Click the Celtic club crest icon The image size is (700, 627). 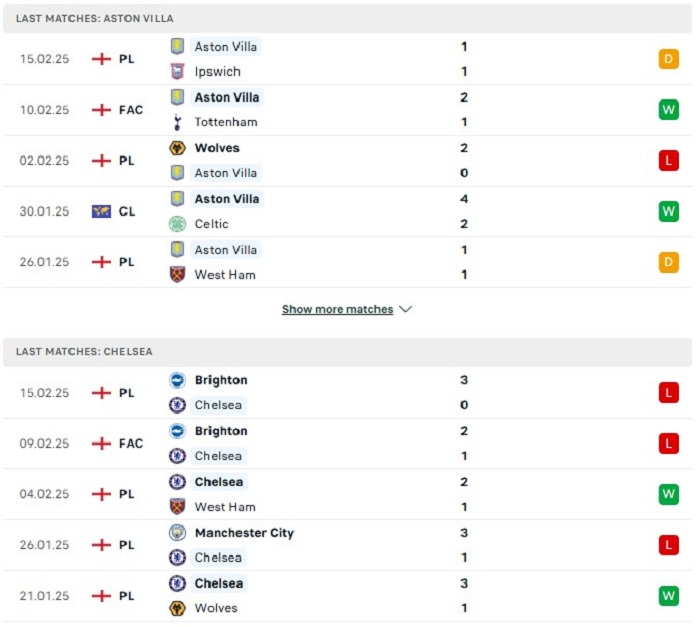coord(177,224)
